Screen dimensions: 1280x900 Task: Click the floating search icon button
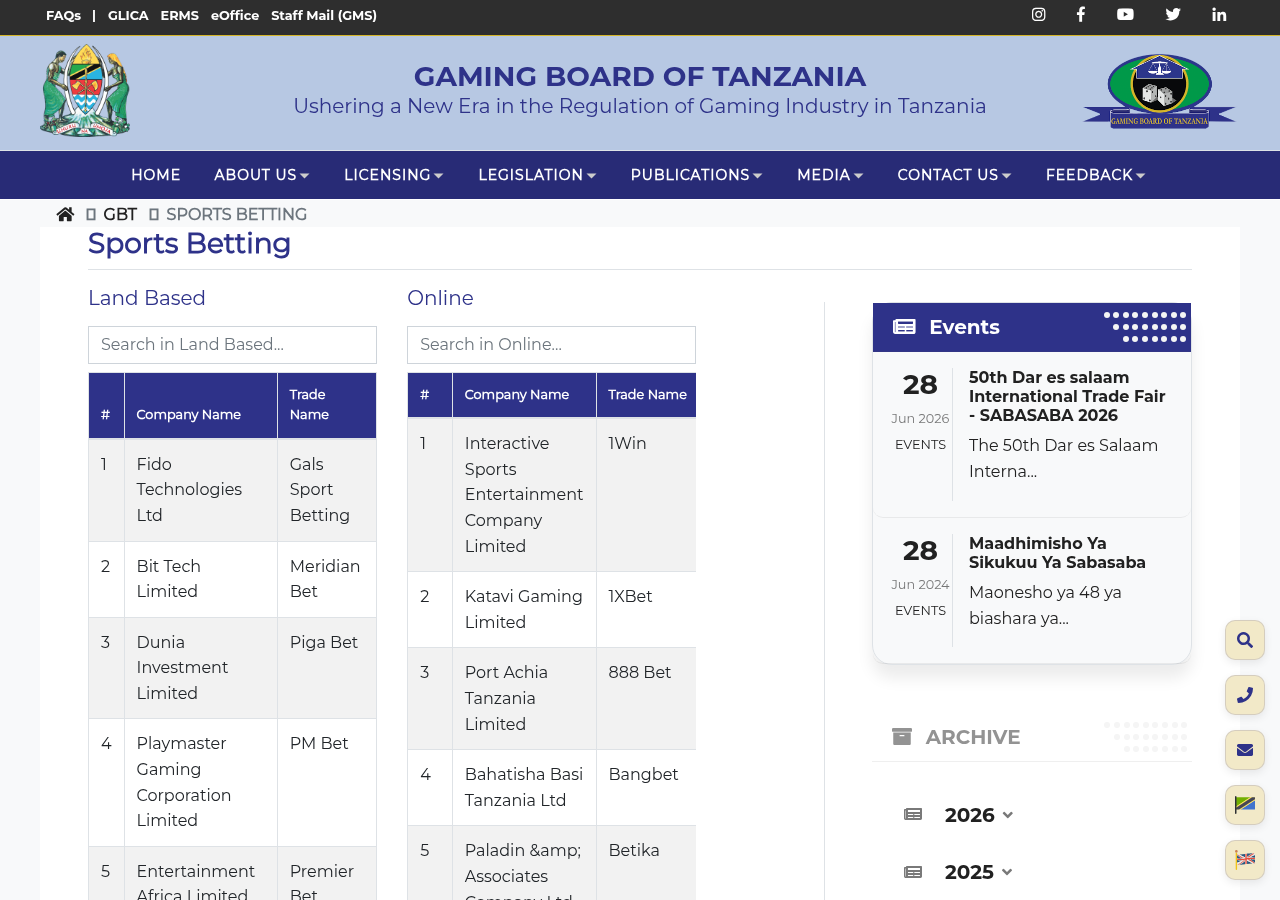1245,640
